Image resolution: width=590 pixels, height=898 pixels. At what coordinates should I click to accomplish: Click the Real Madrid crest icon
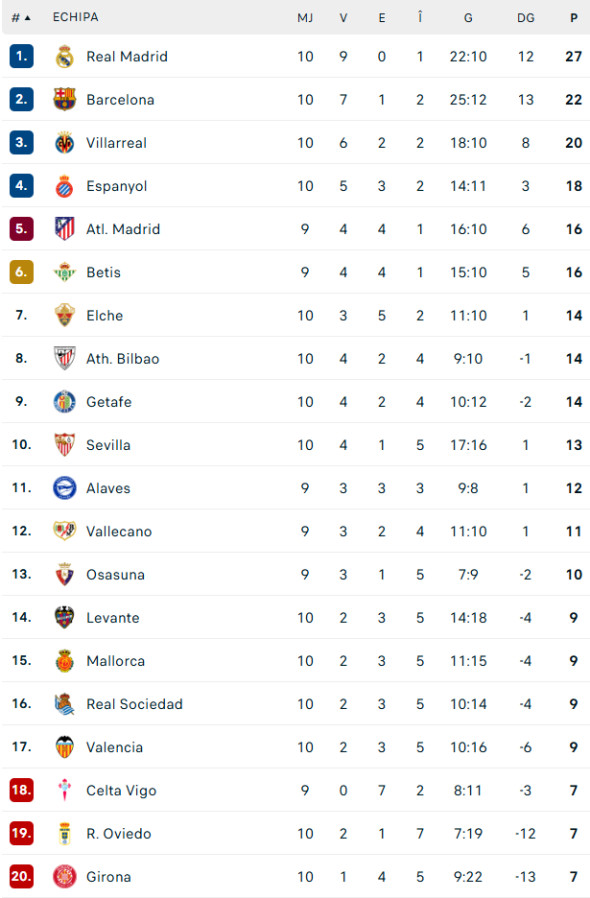pos(64,56)
